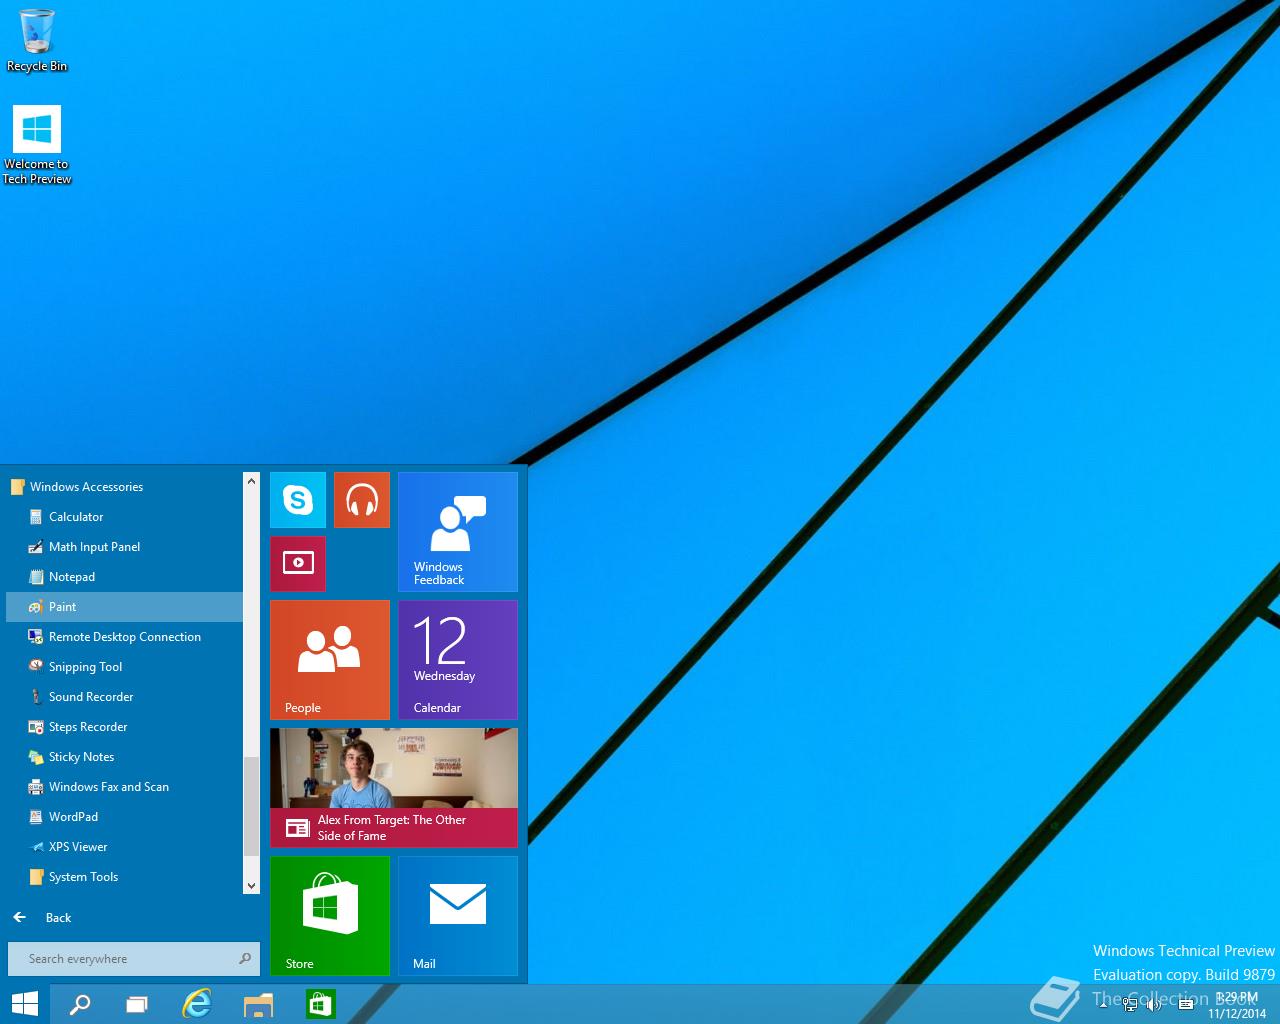Open Steps Recorder
The height and width of the screenshot is (1024, 1280).
coord(124,727)
